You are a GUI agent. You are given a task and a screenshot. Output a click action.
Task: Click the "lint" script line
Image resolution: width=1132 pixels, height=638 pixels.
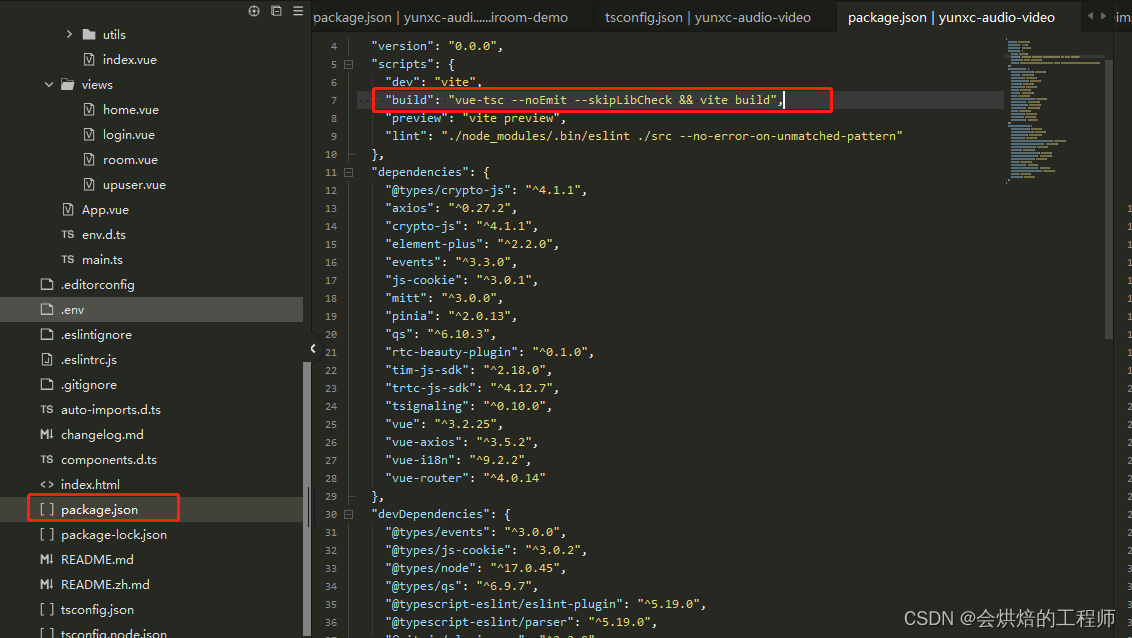coord(643,136)
